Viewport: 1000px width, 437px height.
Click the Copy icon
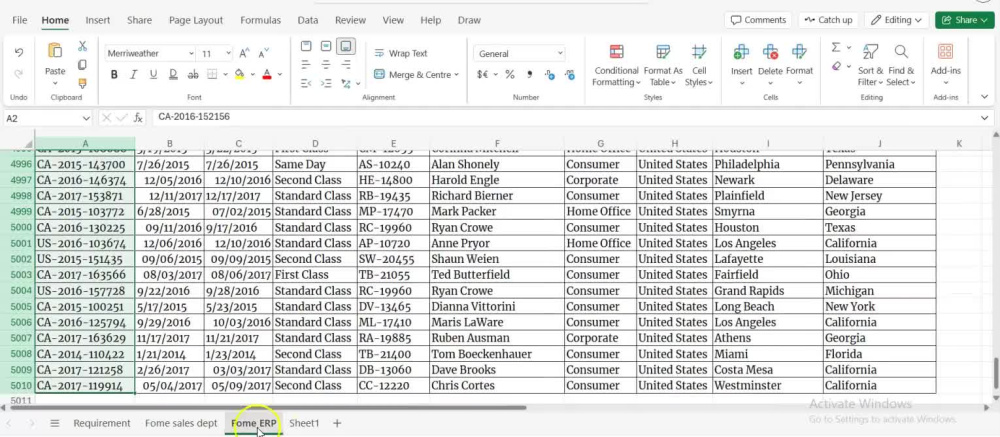click(82, 64)
